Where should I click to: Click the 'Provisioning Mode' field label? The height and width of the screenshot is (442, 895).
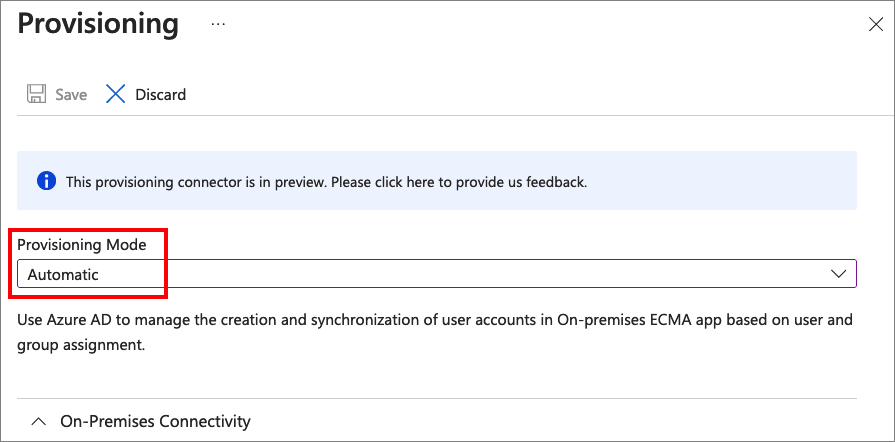click(x=82, y=245)
